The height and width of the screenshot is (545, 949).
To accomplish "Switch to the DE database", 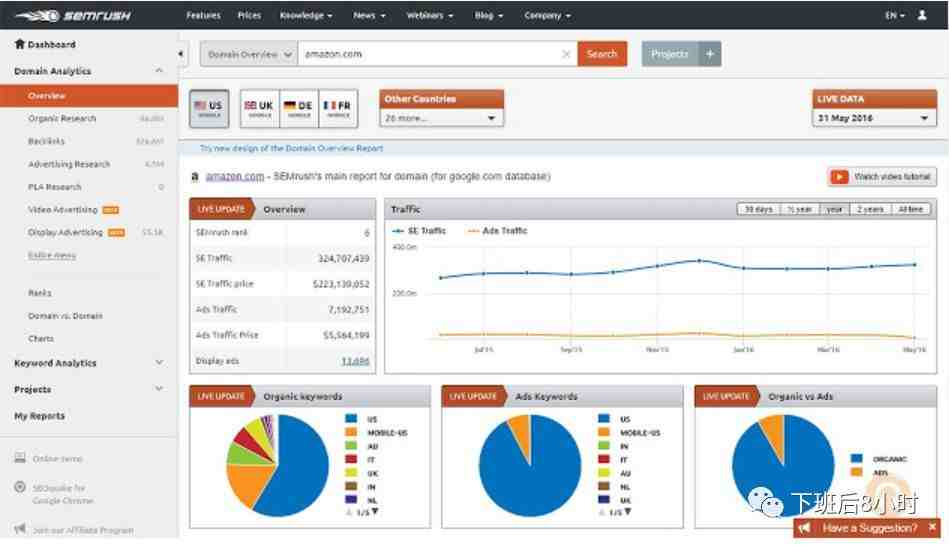I will tap(299, 108).
